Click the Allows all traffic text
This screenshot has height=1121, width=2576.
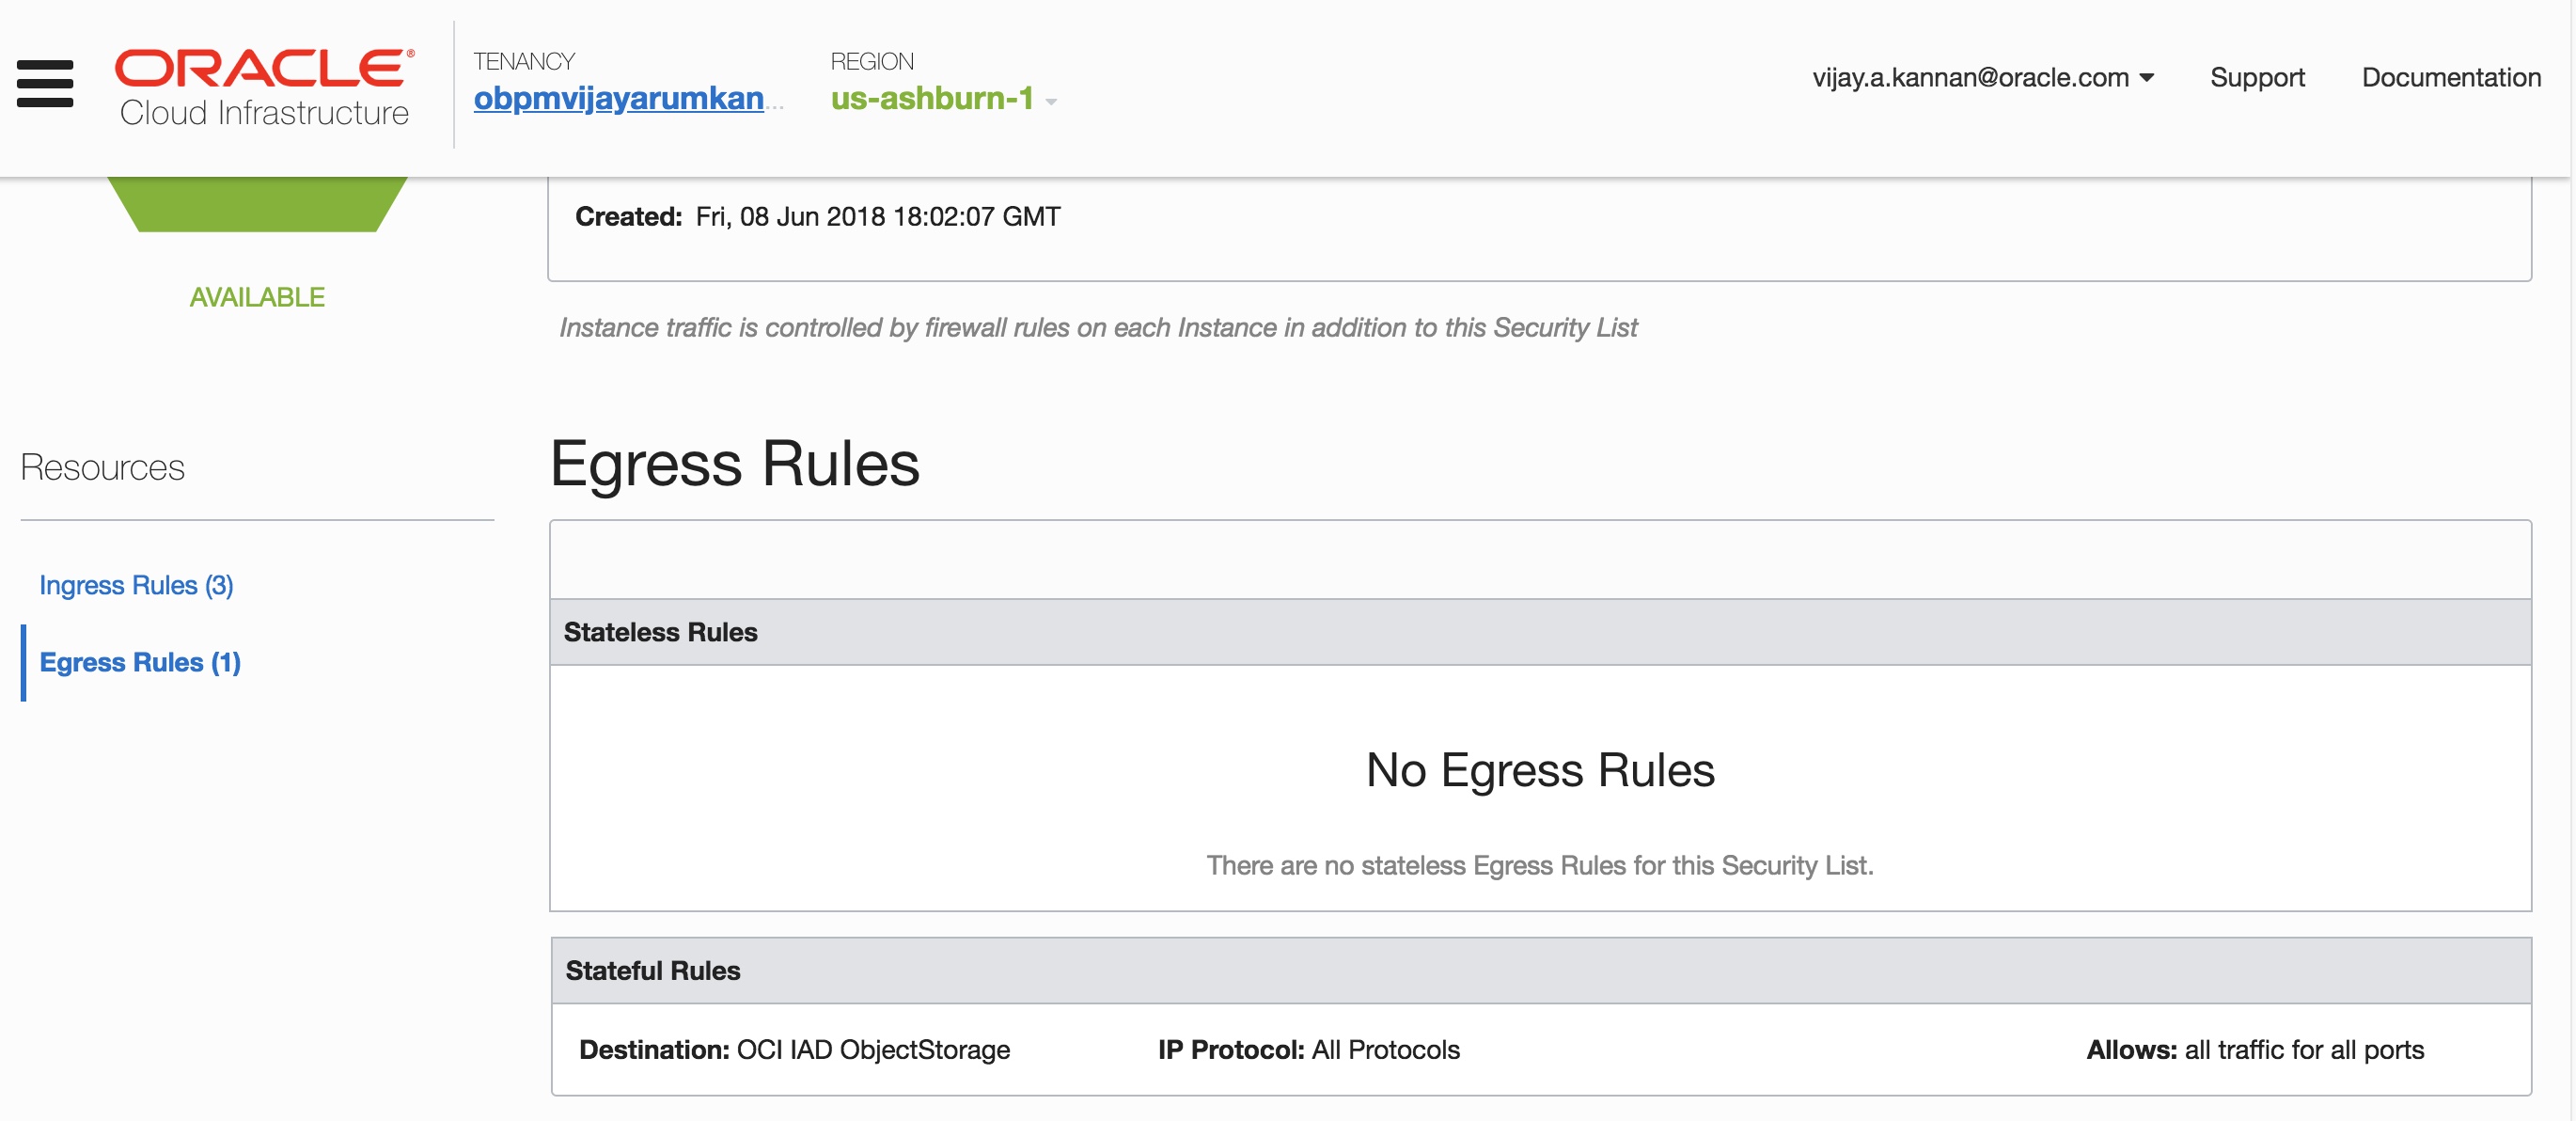[2254, 1049]
